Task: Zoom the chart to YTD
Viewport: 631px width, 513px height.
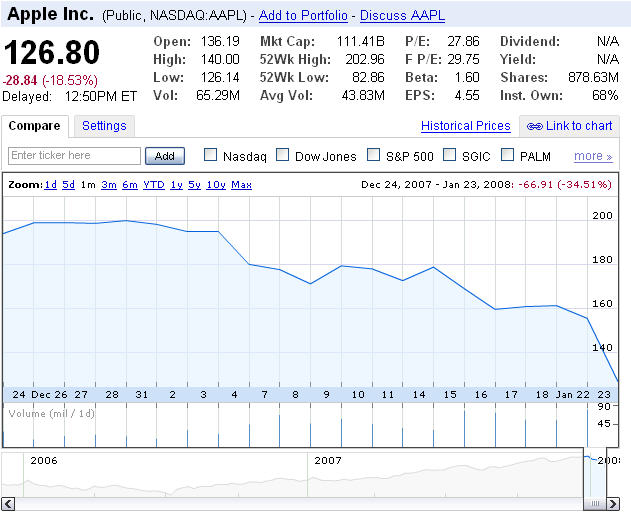Action: click(154, 185)
